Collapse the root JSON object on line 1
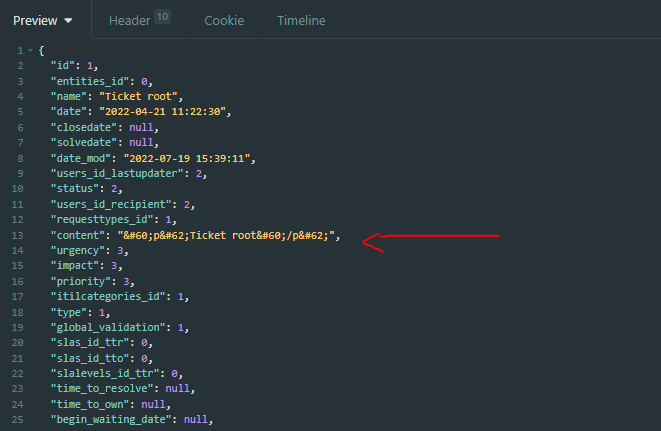Screen dimensions: 661x431 30,51
